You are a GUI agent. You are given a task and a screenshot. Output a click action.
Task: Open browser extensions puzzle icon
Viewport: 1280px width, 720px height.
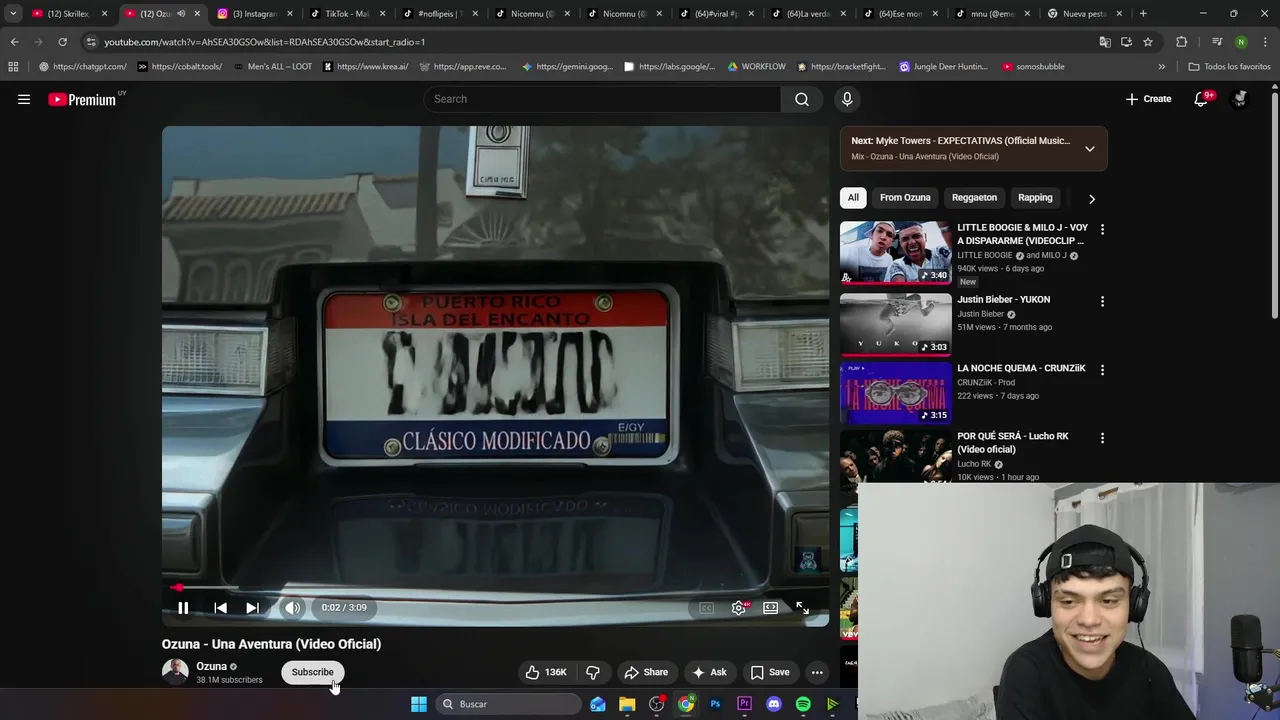tap(1182, 42)
